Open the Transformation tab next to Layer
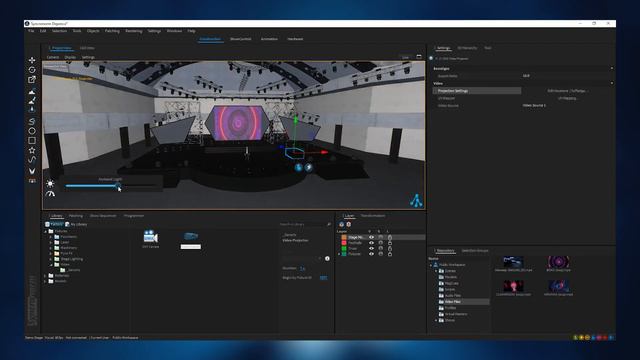Viewport: 640px width, 360px height. (373, 216)
